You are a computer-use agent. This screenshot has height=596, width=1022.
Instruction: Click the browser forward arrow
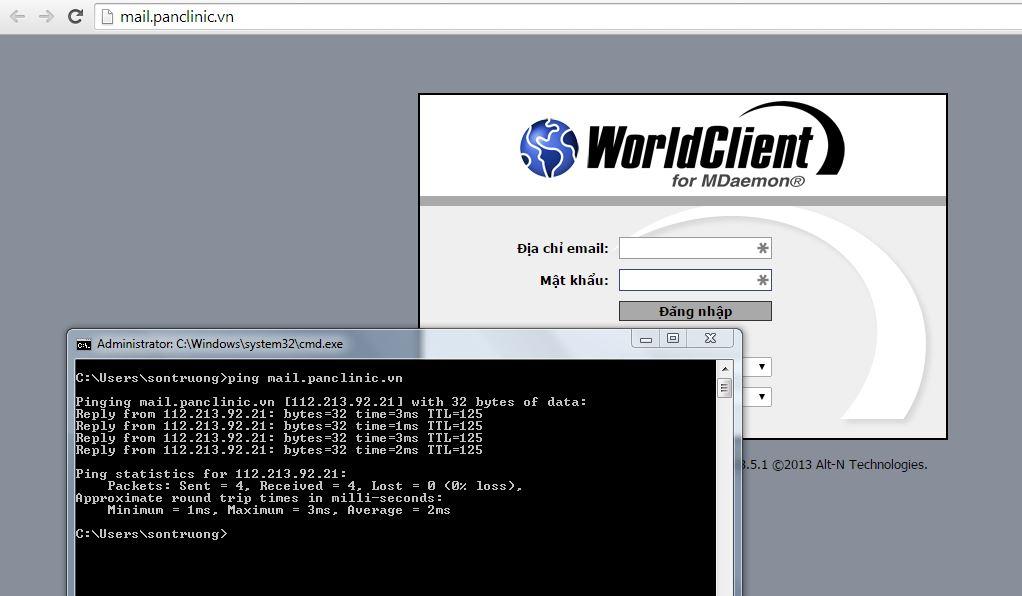coord(46,16)
